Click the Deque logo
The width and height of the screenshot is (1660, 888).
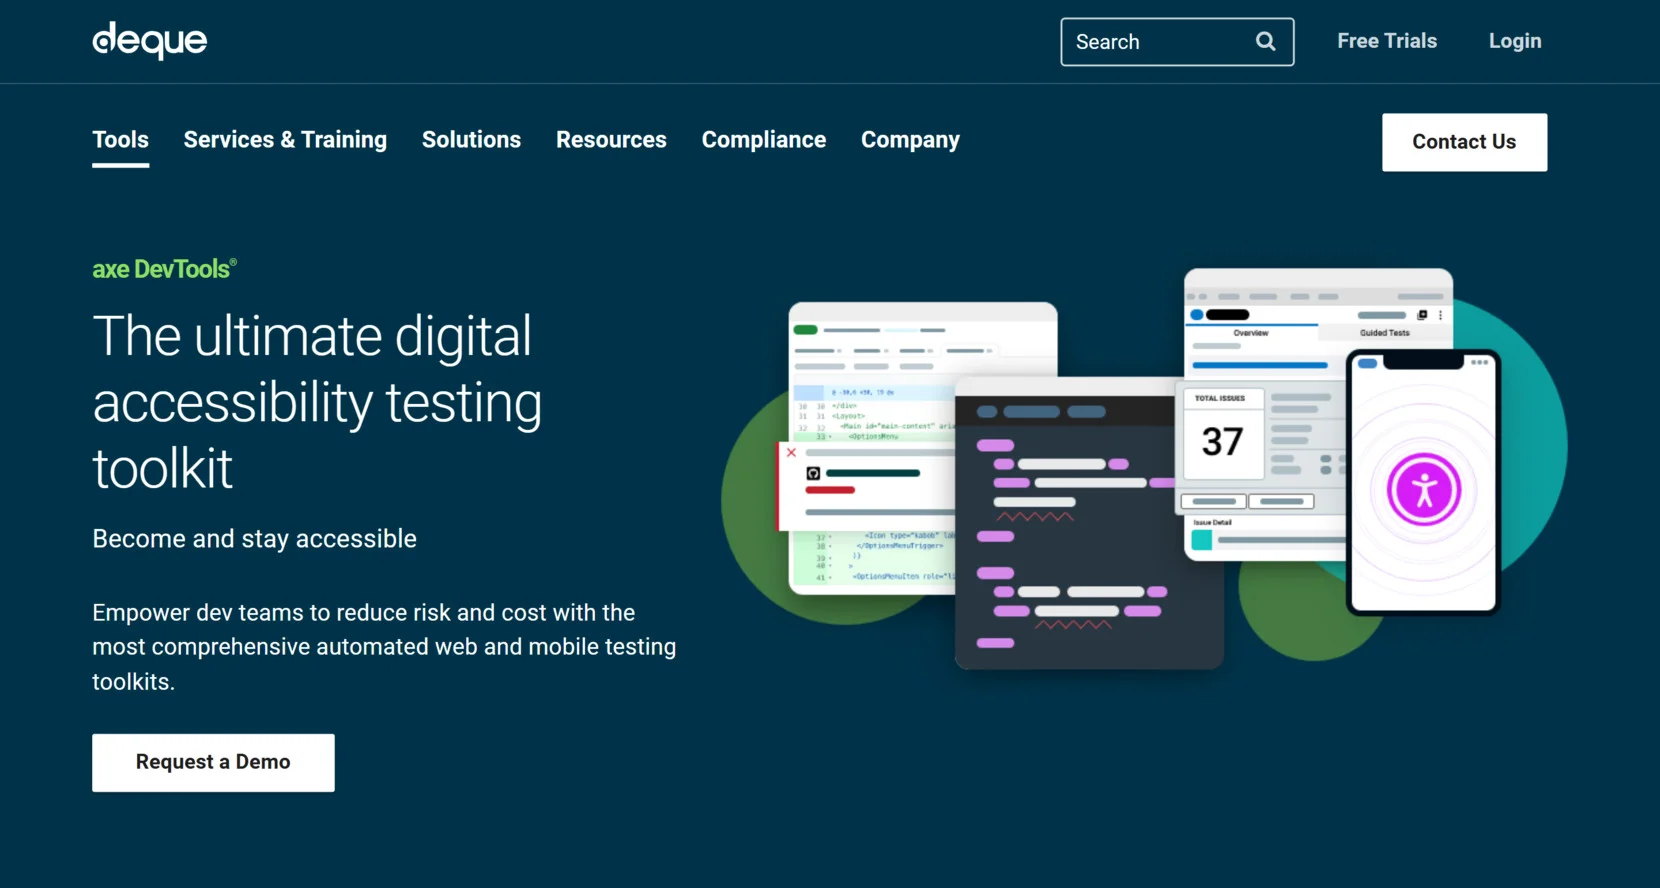point(150,41)
